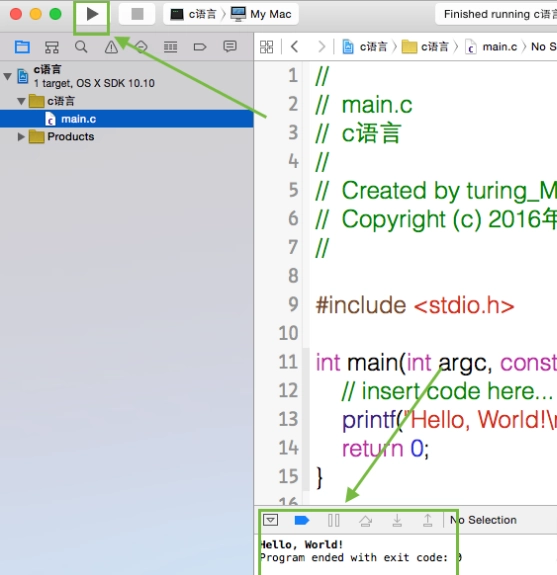Open the c语言 scheme selector
557x575 pixels.
tap(193, 14)
